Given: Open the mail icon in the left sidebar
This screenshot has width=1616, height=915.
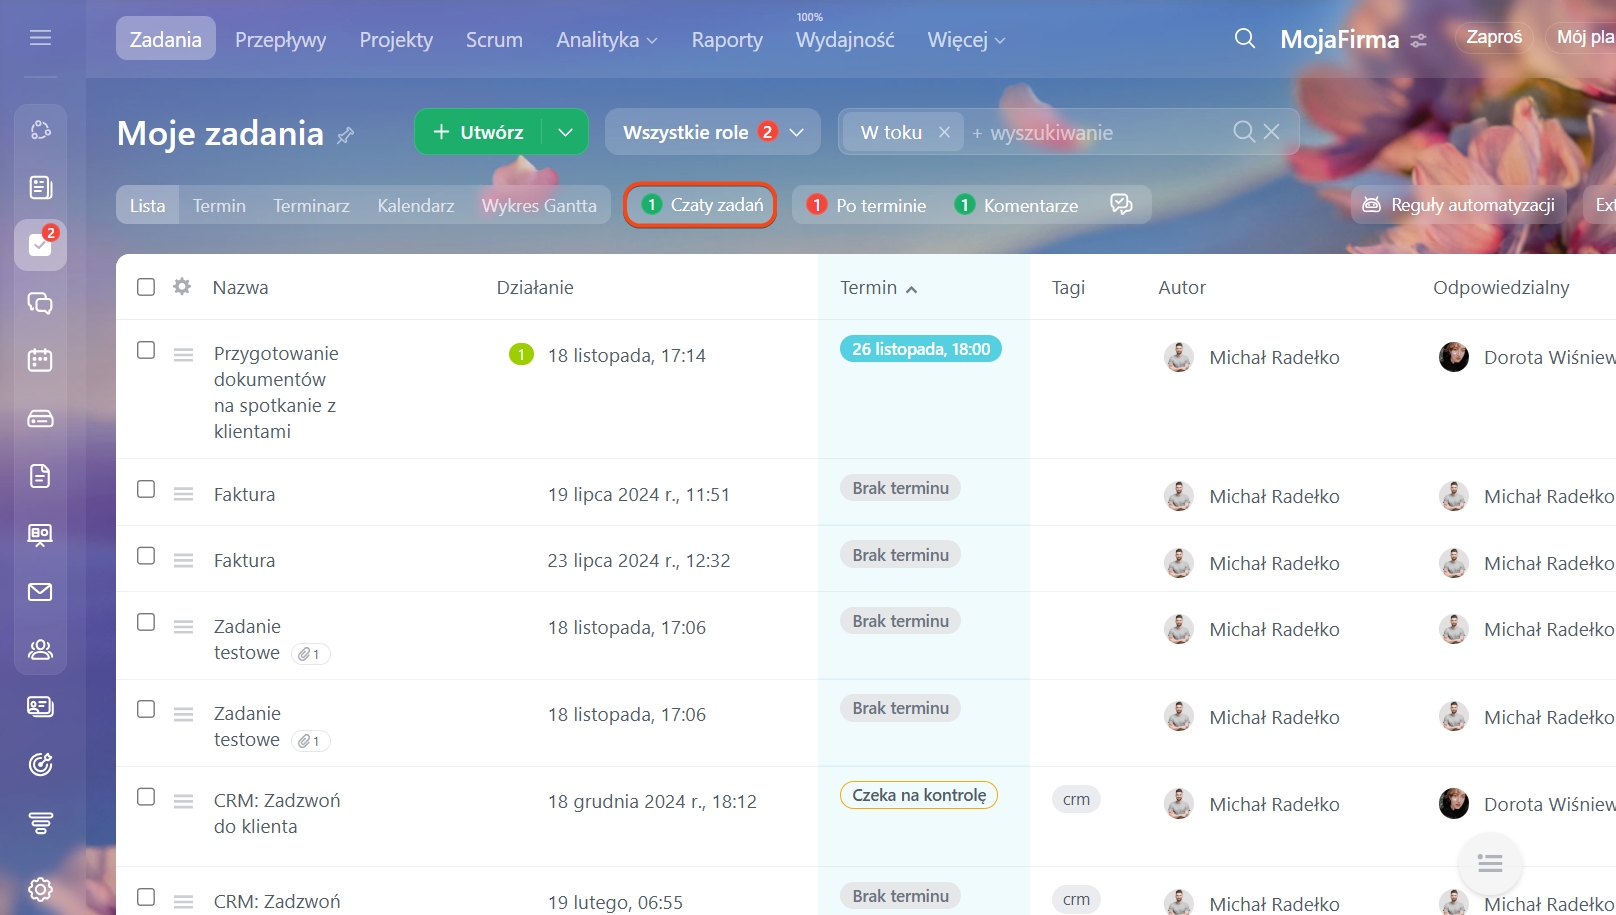Looking at the screenshot, I should point(40,592).
